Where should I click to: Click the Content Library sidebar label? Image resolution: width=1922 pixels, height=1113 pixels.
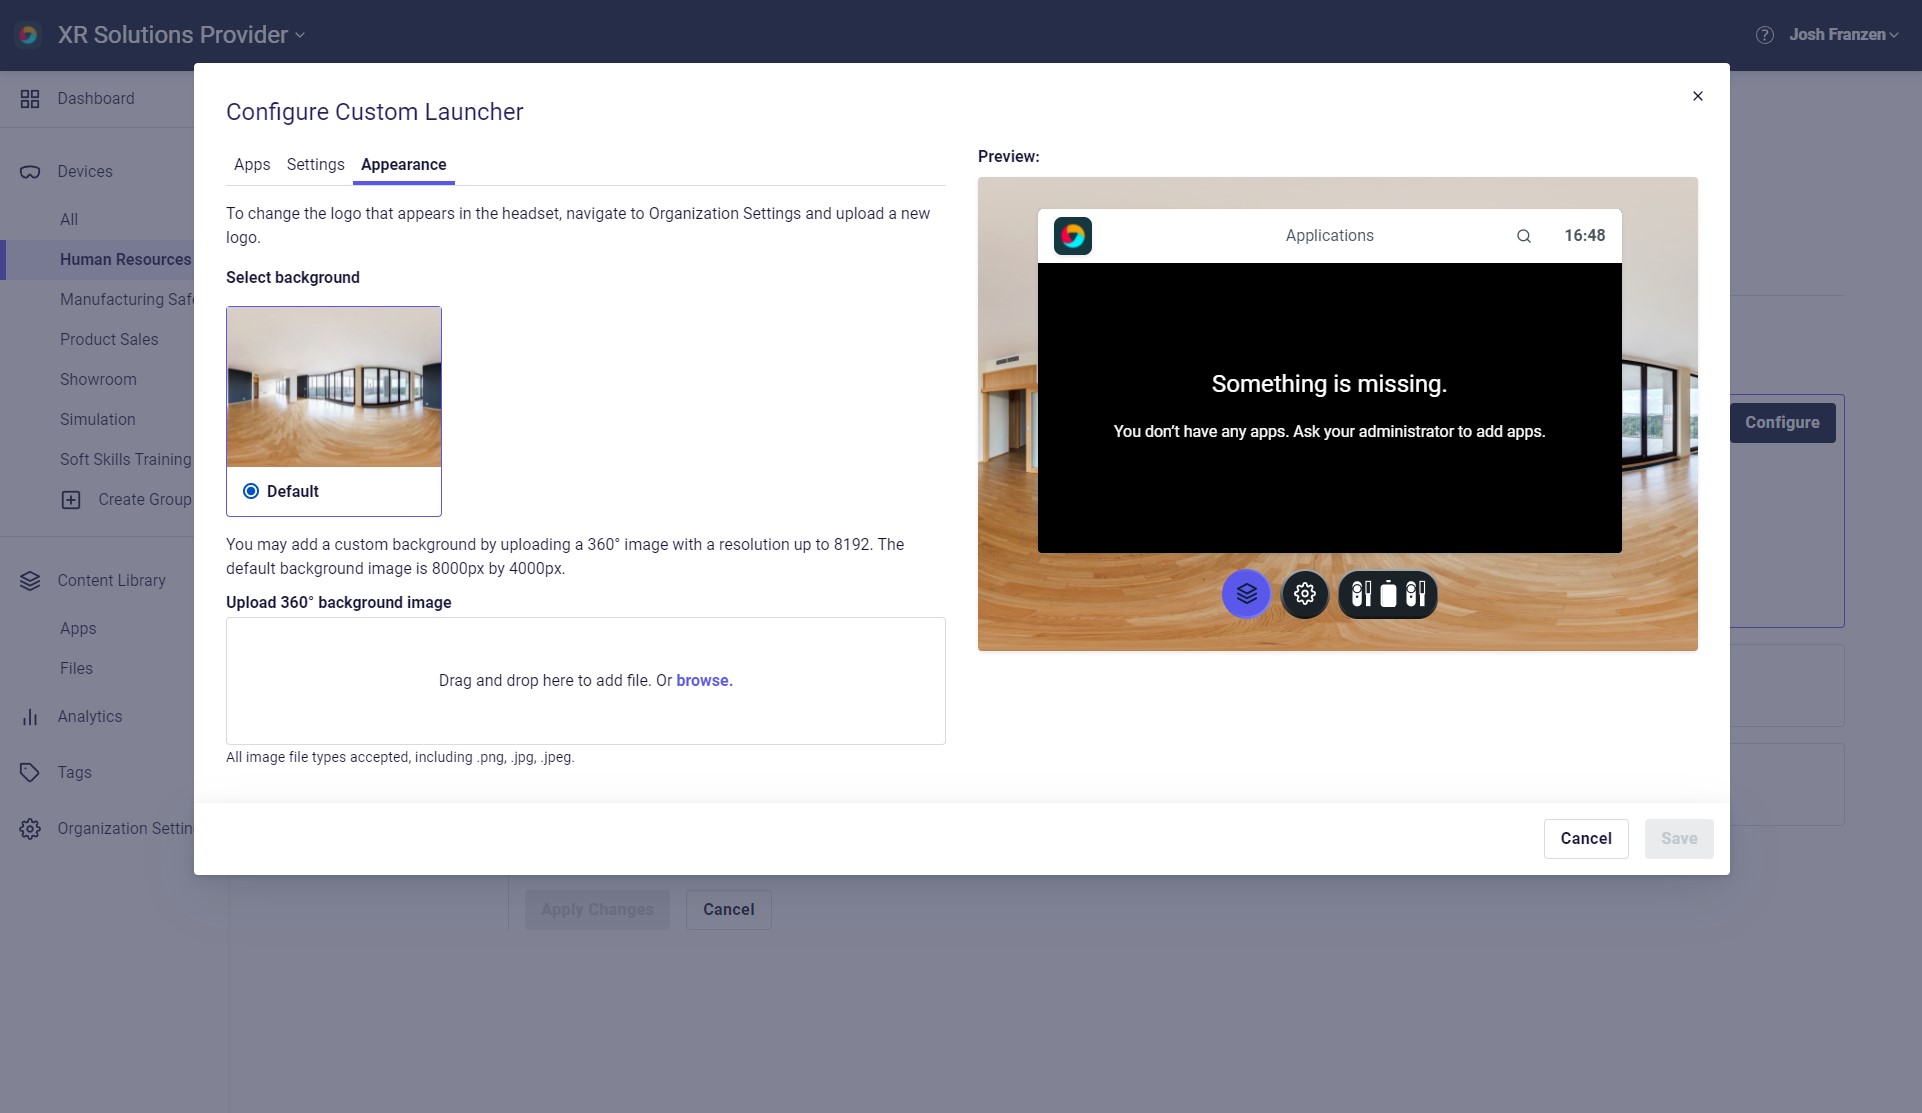[111, 581]
